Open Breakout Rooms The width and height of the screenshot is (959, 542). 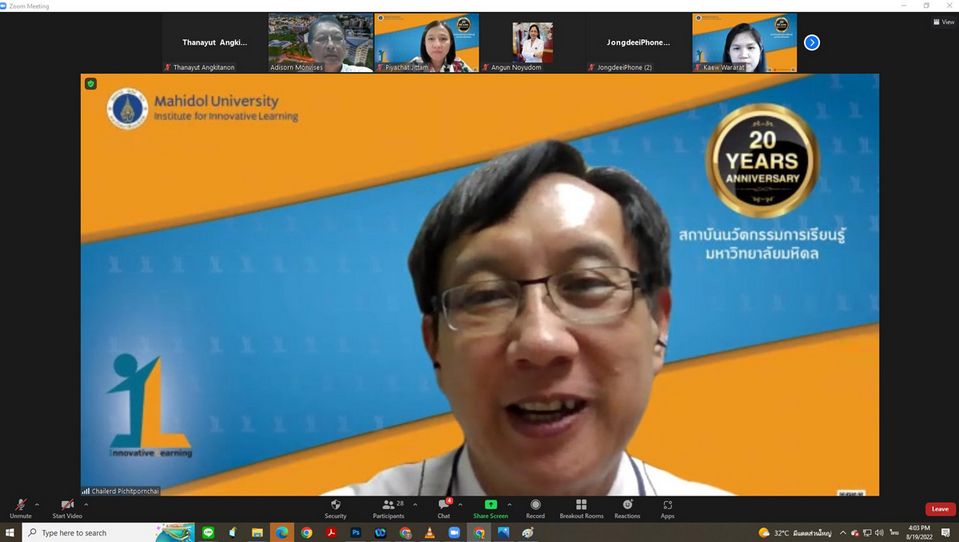[x=581, y=508]
